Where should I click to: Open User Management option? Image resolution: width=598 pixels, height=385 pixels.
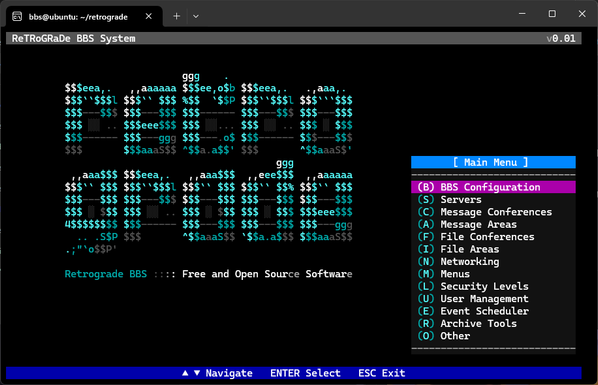(x=493, y=299)
